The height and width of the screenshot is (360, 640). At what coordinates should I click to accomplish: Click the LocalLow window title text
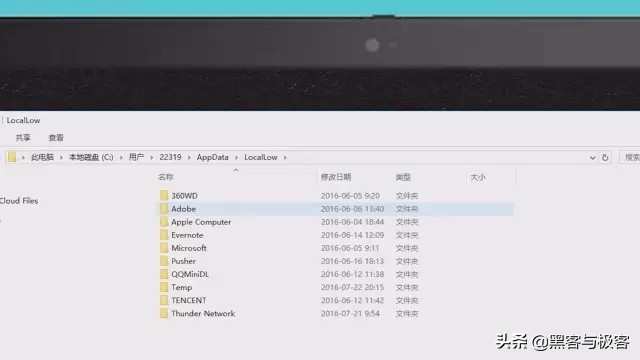click(23, 120)
